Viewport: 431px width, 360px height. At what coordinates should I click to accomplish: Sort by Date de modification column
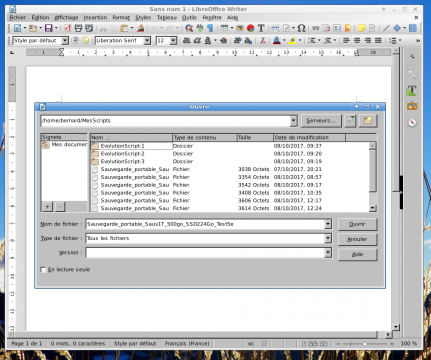coord(309,137)
